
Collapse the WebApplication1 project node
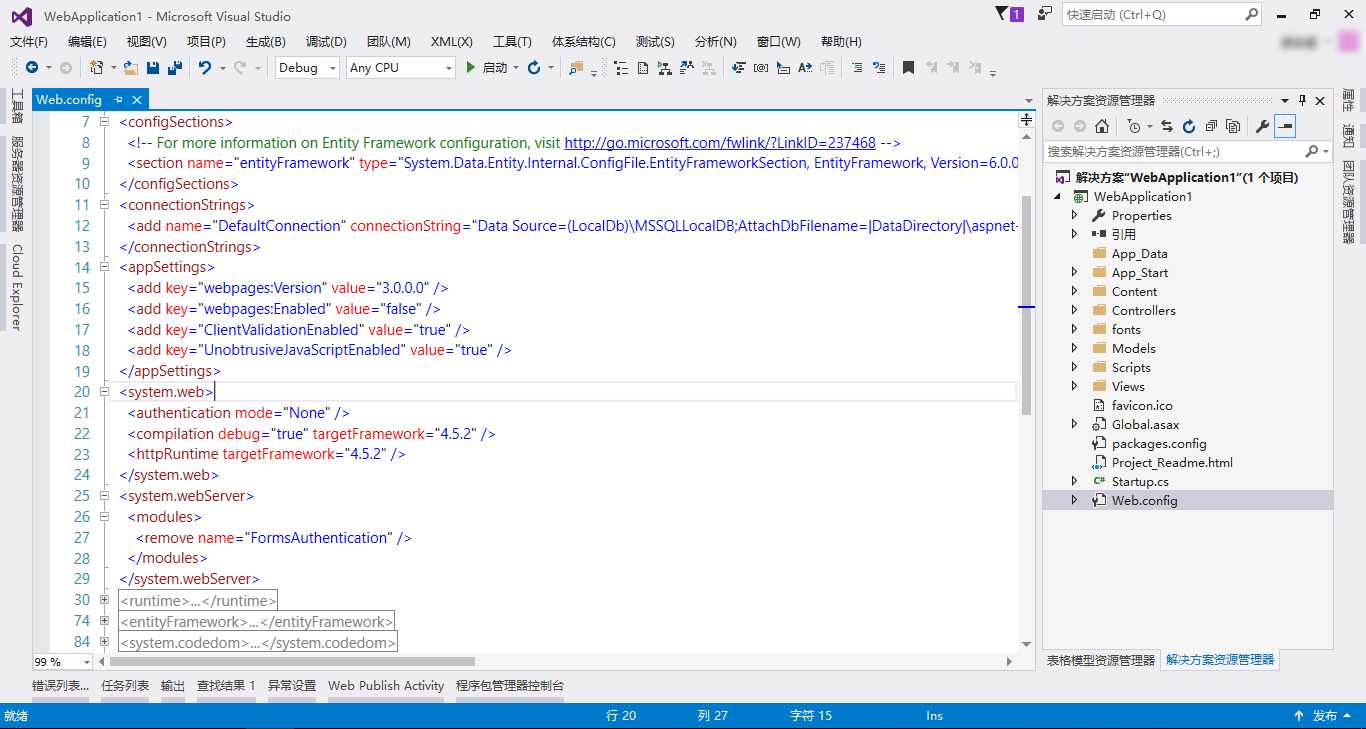1058,196
